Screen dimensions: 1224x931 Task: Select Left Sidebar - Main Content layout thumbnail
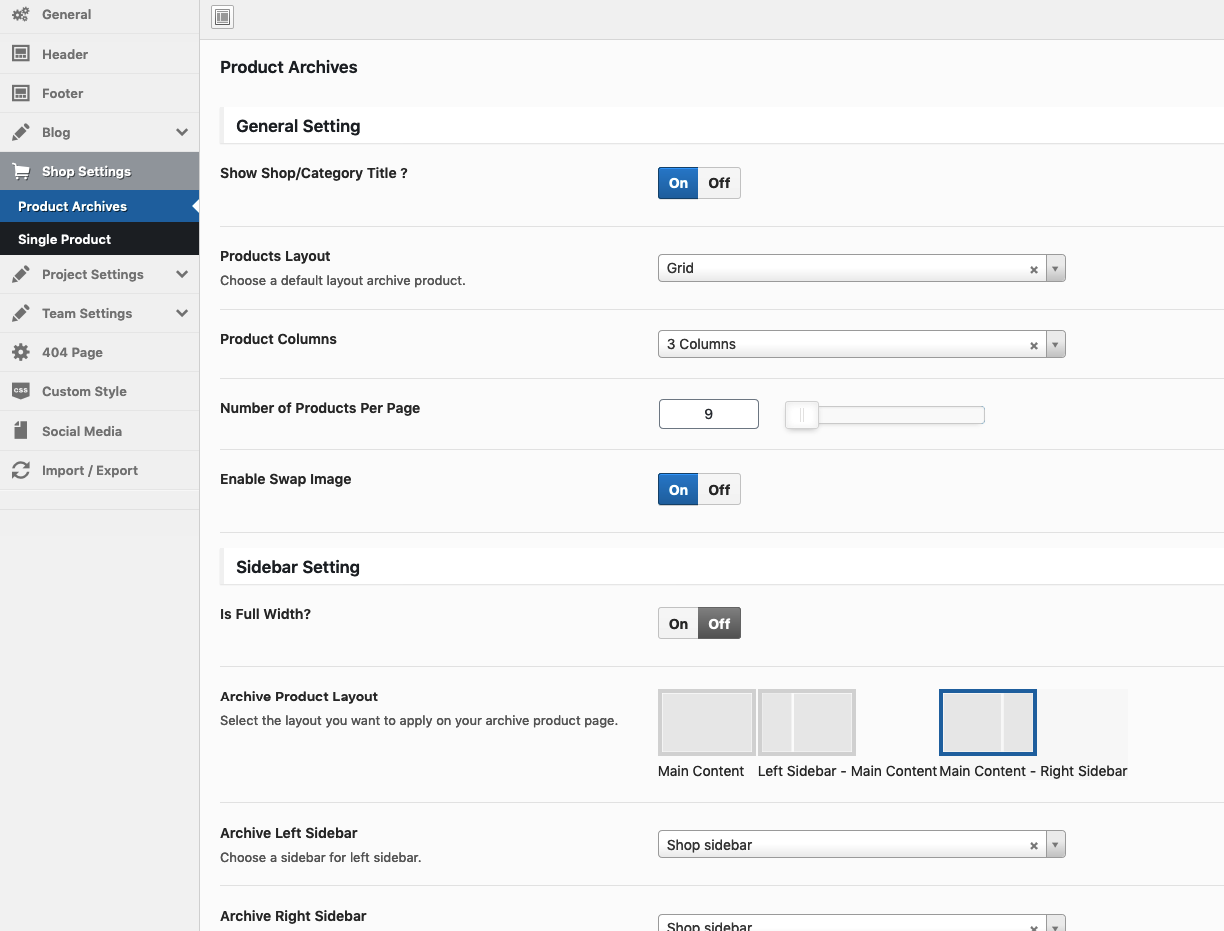[x=806, y=722]
